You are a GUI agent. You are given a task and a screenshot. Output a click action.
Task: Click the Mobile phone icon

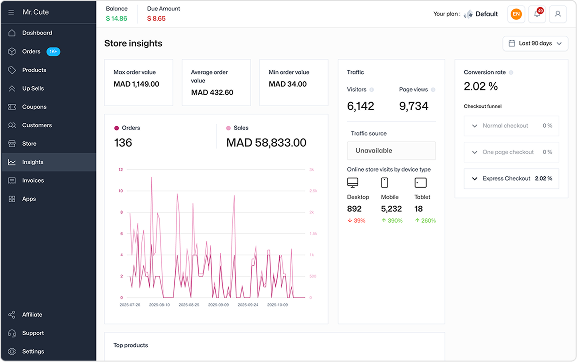click(384, 182)
